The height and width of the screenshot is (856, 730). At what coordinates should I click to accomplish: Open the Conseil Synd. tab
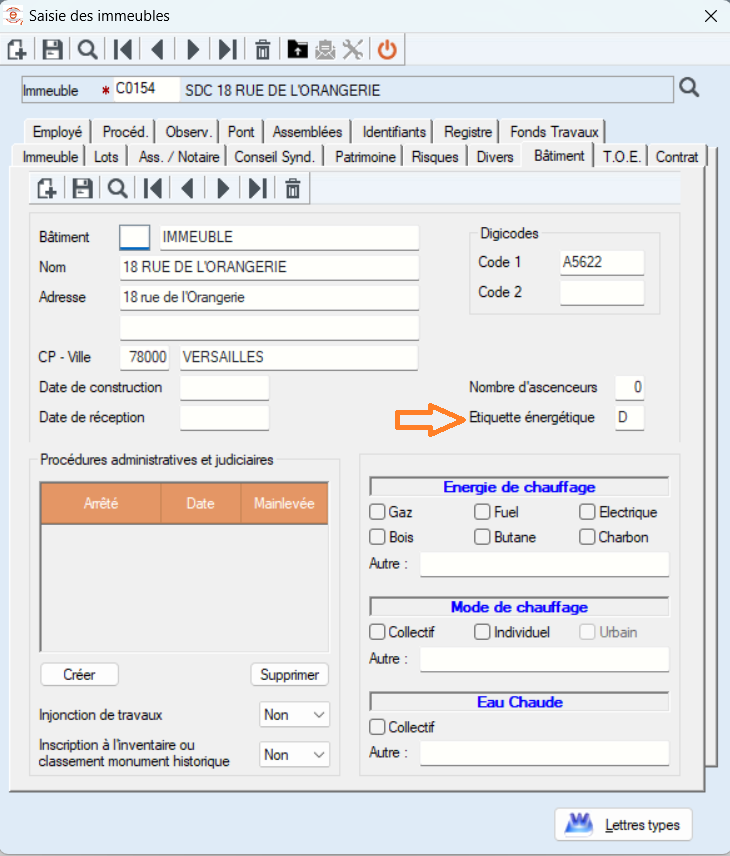click(275, 157)
